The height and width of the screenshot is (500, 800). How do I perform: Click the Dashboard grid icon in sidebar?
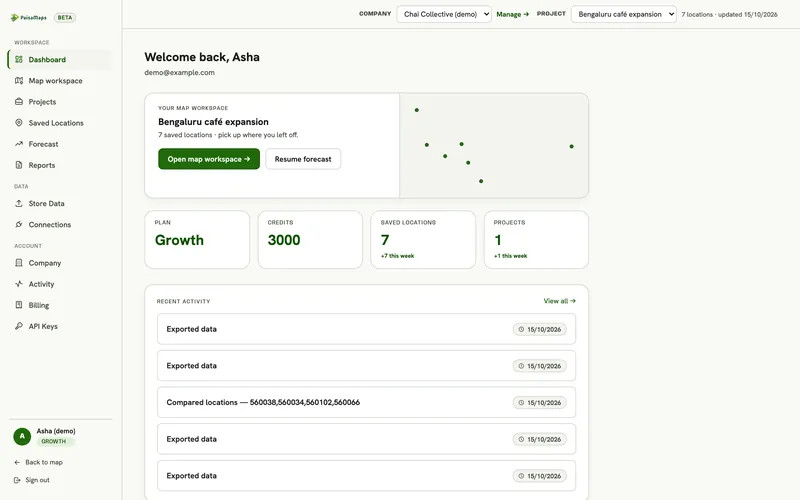(19, 59)
